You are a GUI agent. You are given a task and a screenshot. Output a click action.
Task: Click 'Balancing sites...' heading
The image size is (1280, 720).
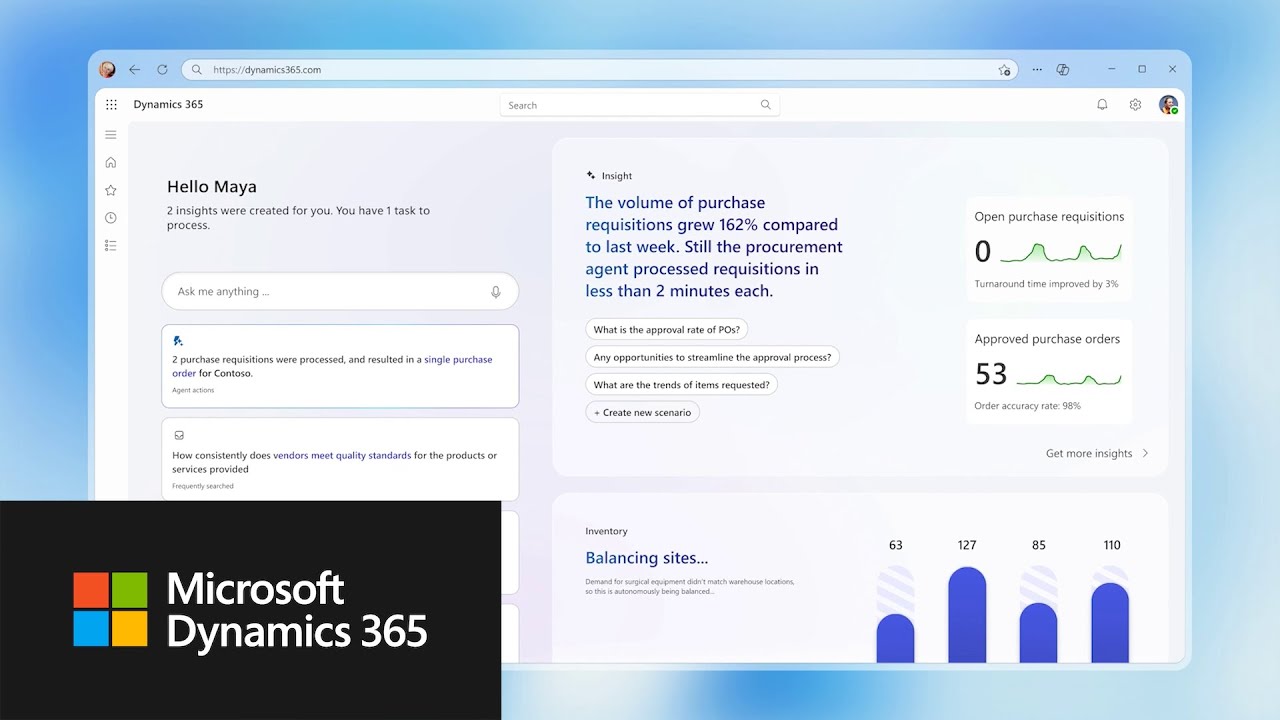pos(647,558)
